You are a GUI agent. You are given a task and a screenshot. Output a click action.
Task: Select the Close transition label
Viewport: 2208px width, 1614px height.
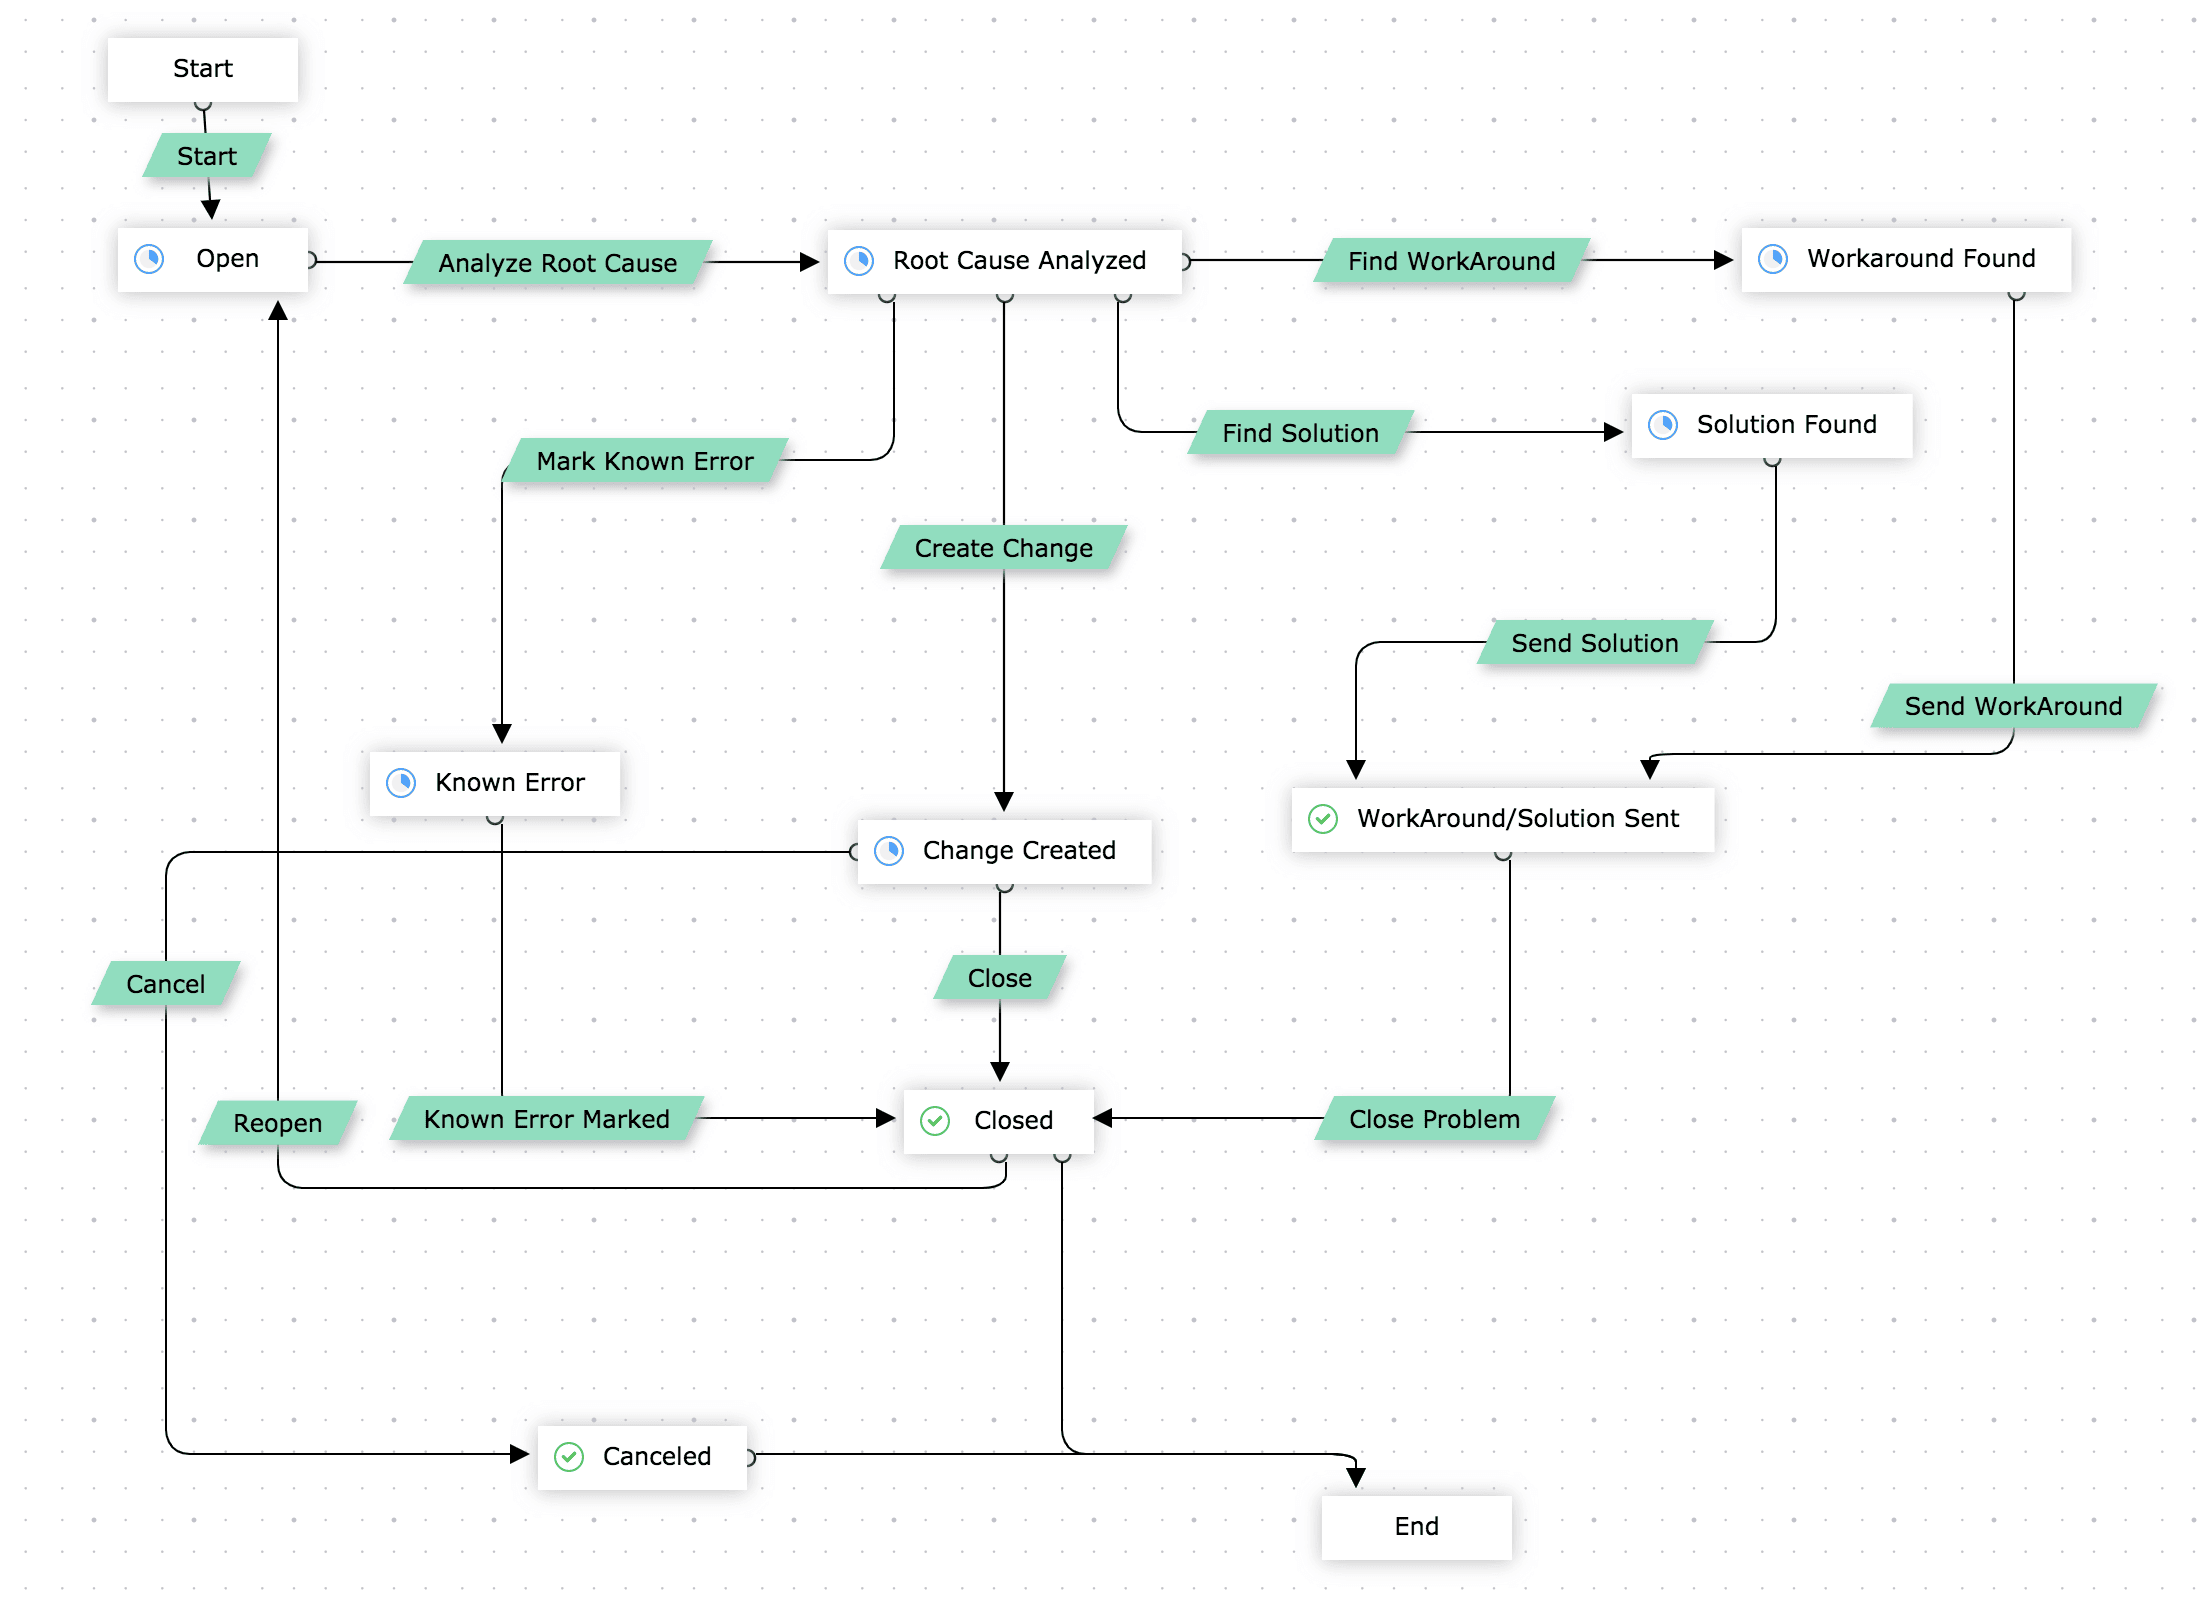[1000, 978]
